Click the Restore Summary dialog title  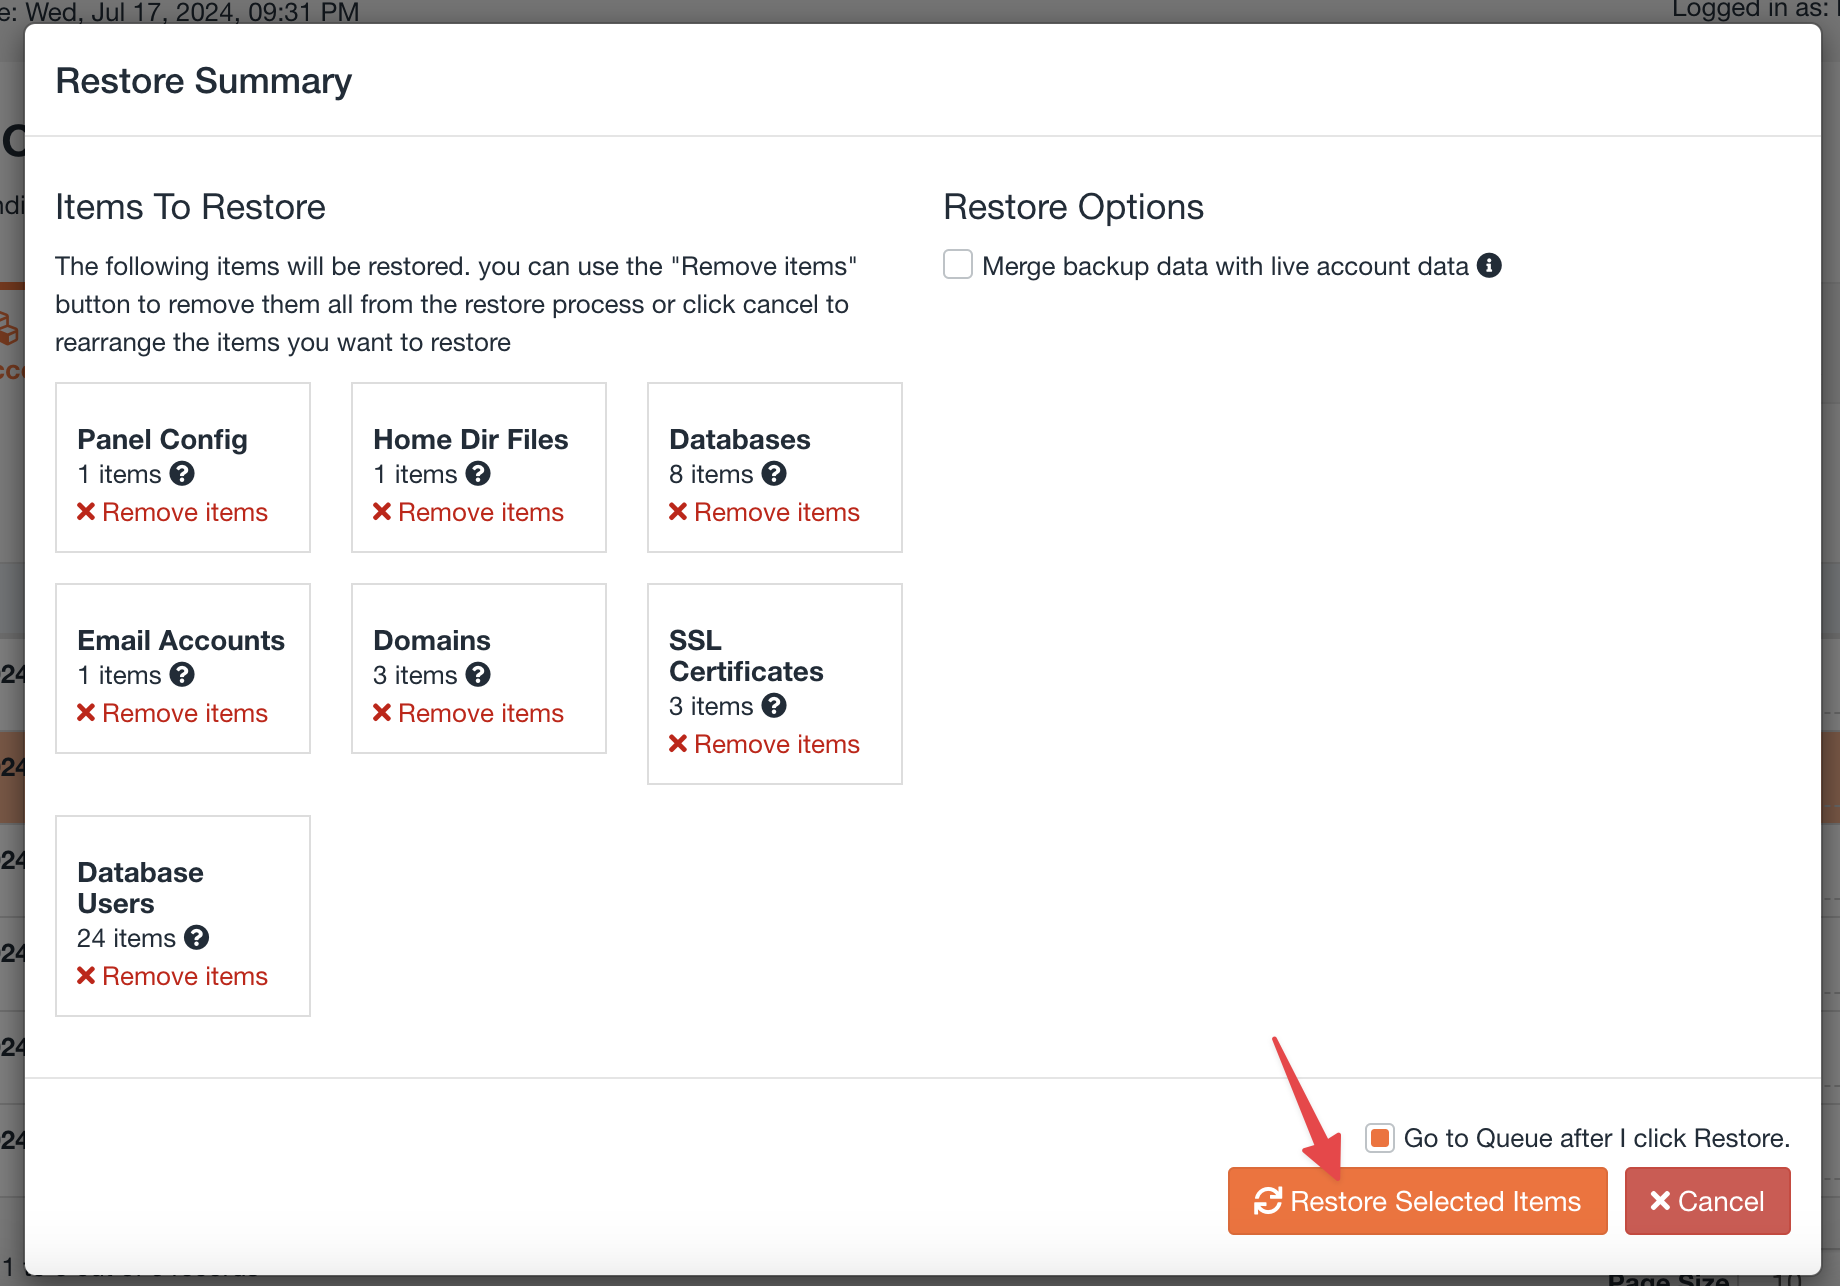(203, 81)
